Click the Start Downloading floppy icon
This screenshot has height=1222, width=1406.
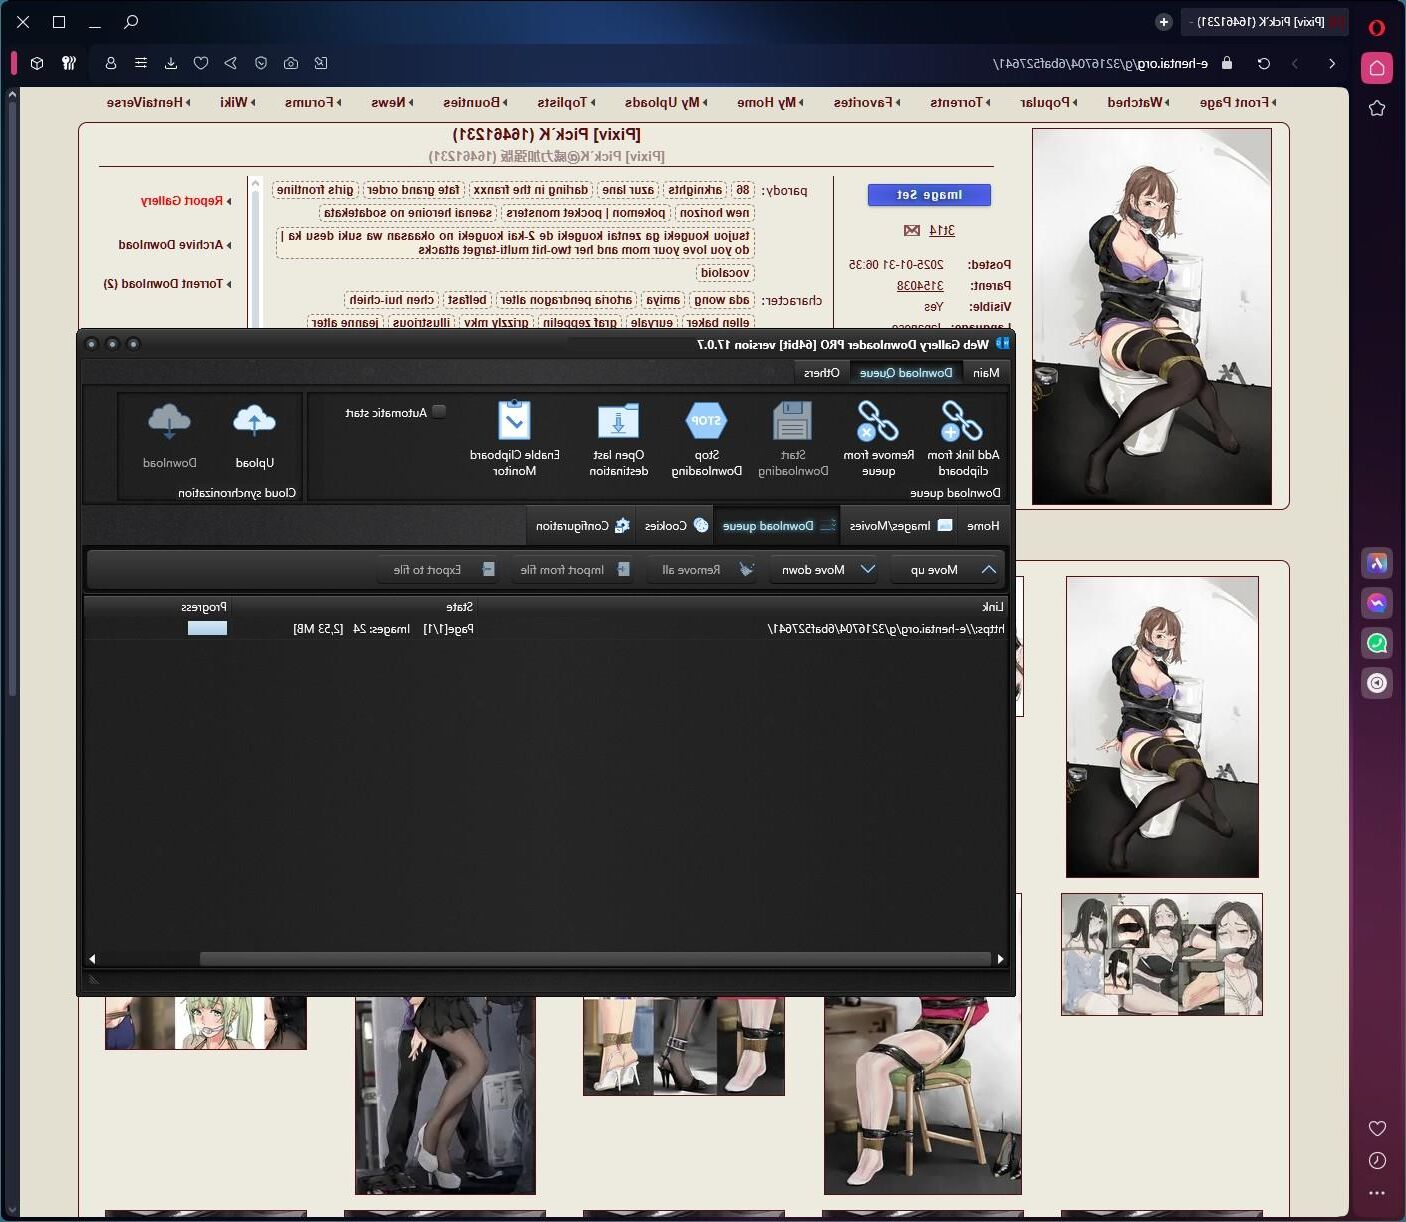coord(792,421)
